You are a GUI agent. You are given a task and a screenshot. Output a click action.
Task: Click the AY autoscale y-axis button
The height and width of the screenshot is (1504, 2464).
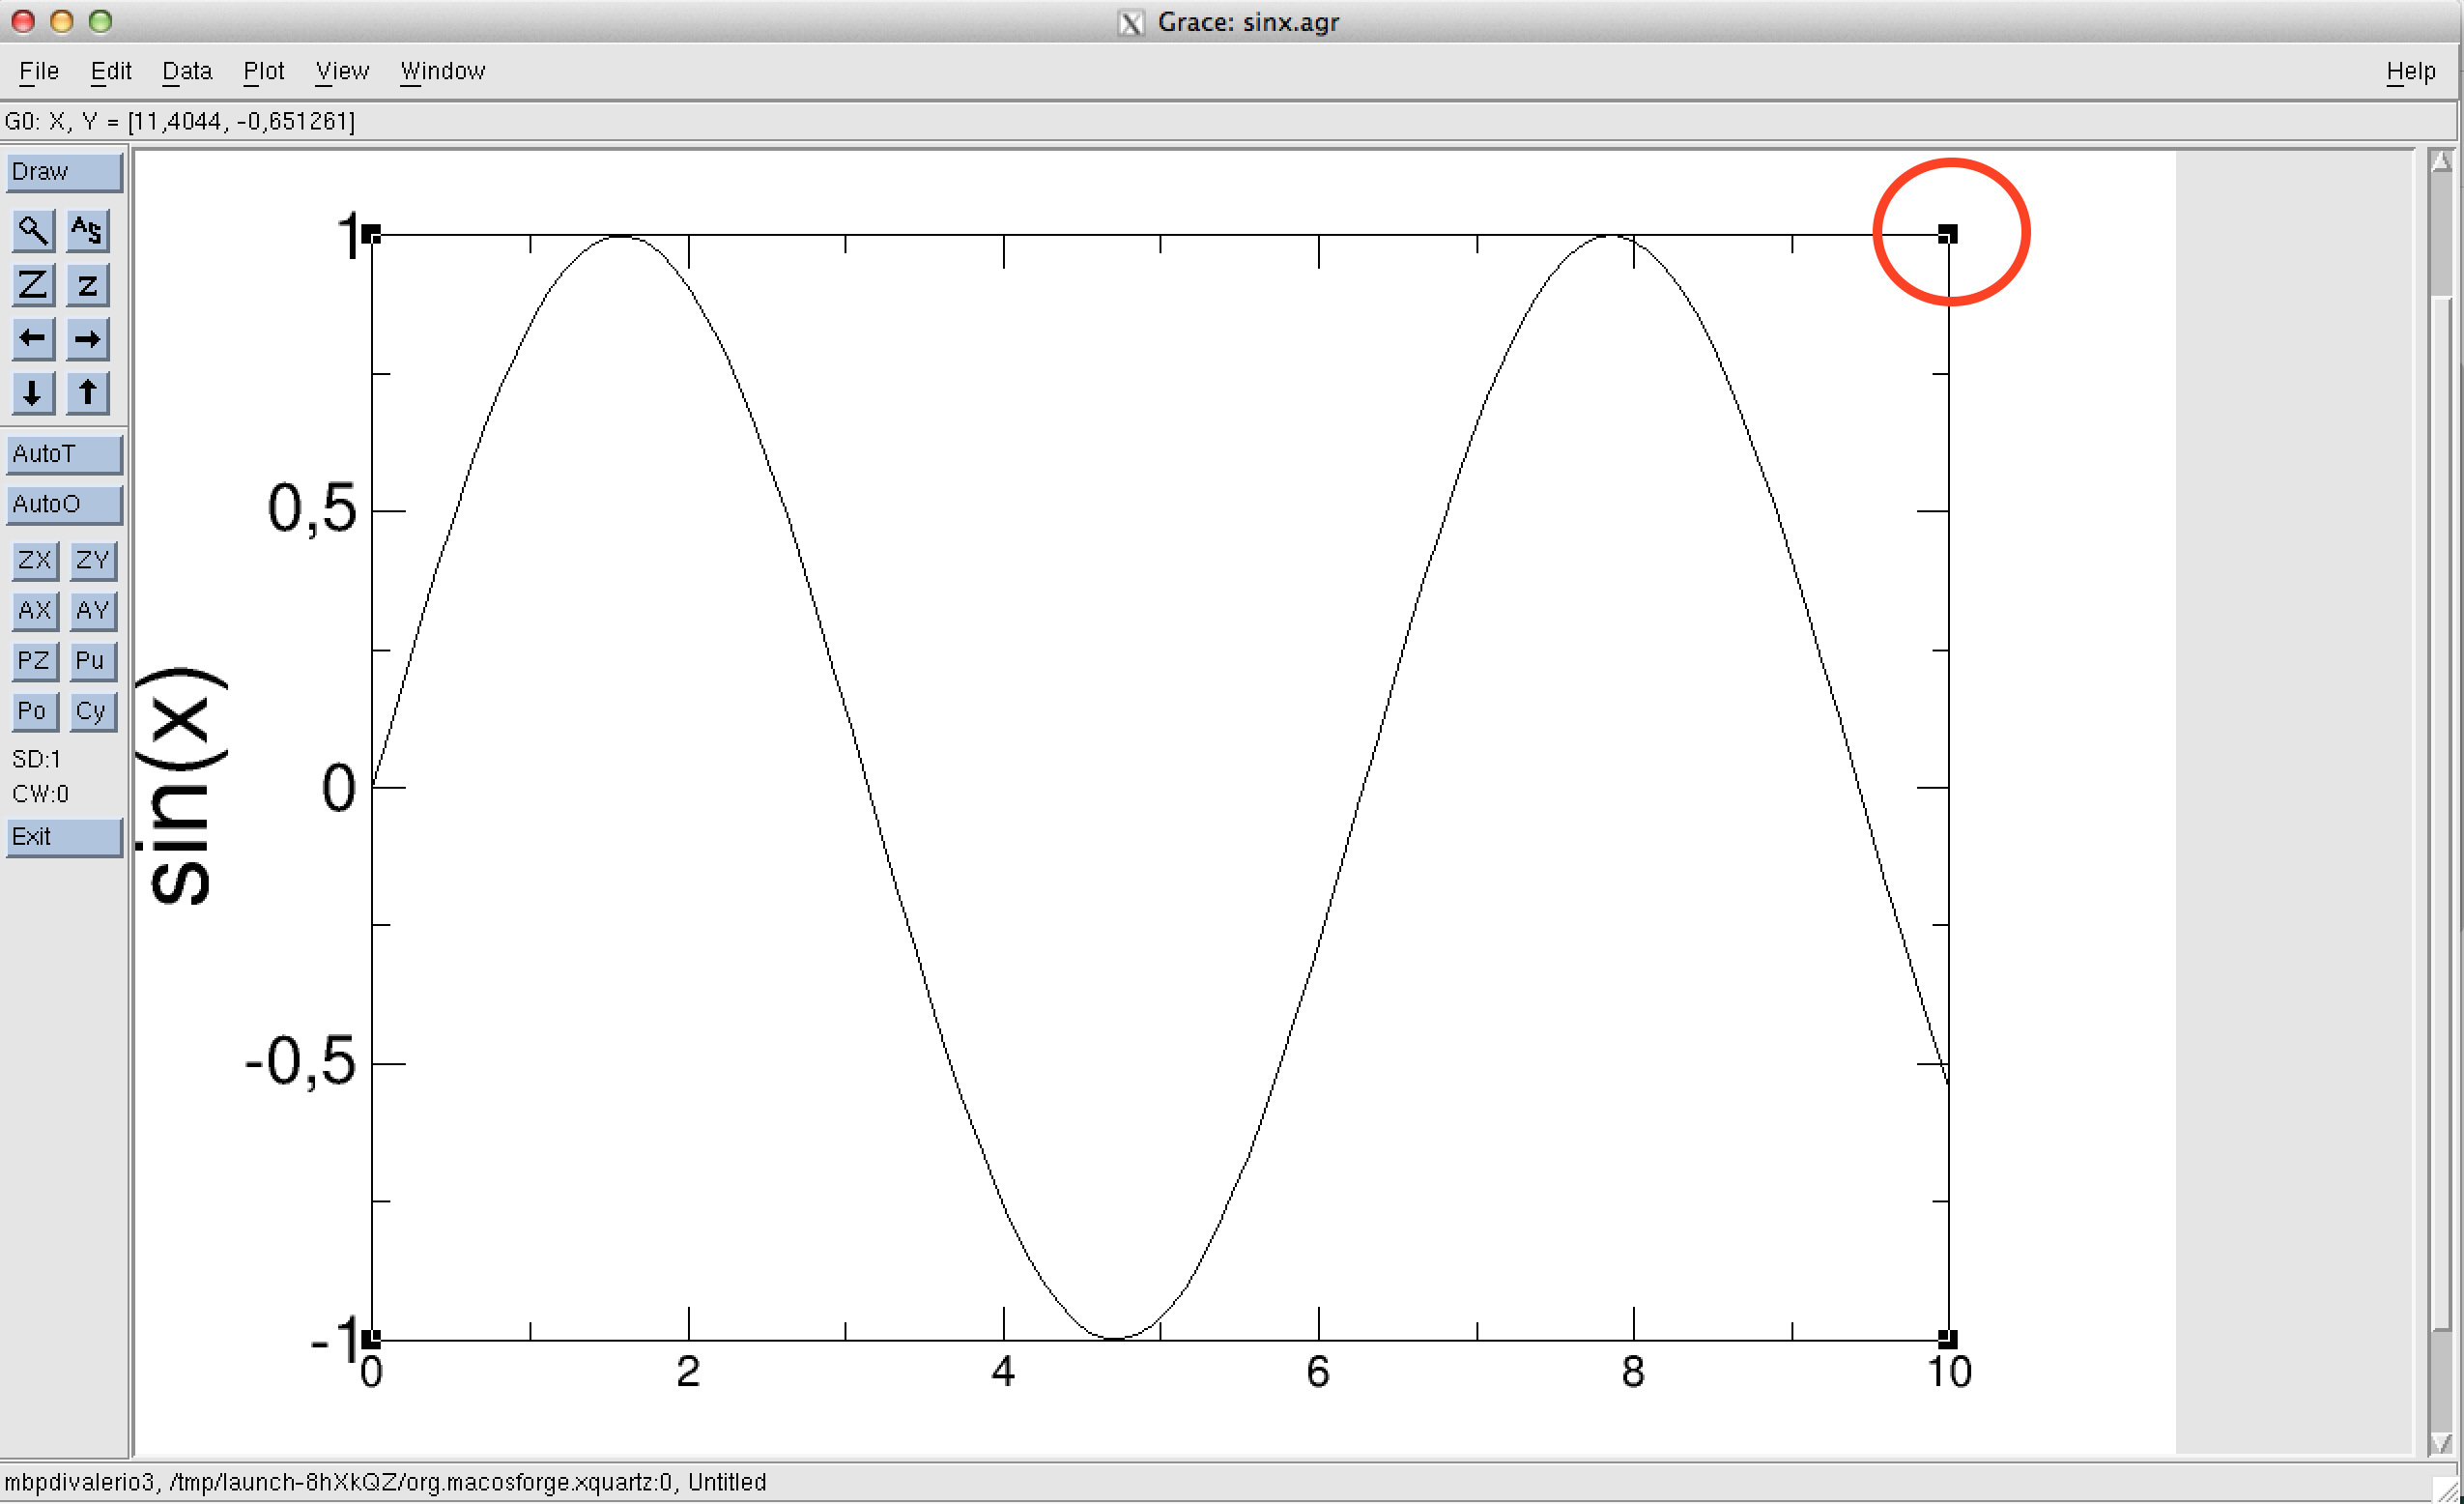(92, 610)
